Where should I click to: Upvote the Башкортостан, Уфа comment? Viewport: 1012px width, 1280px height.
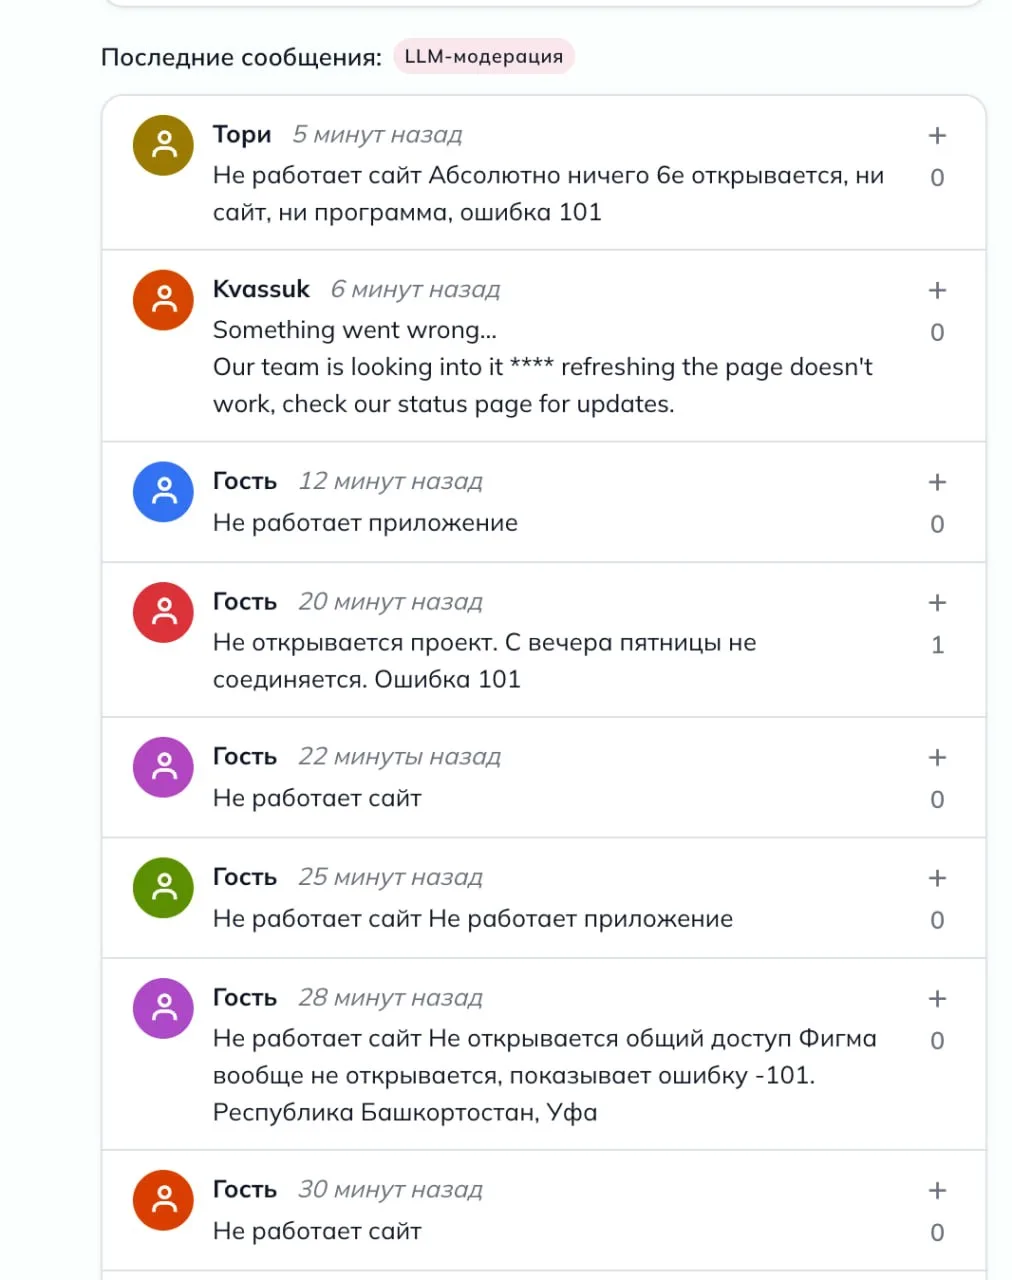click(937, 999)
